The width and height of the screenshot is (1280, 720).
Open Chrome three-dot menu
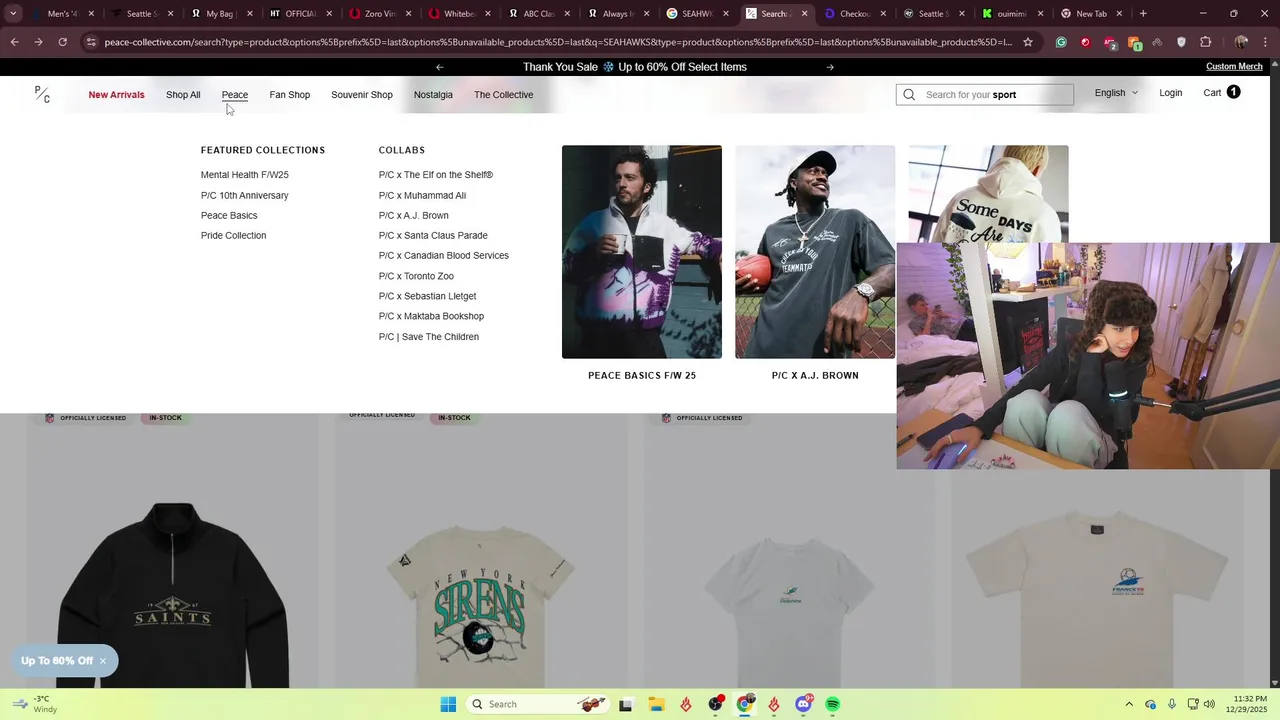1265,42
